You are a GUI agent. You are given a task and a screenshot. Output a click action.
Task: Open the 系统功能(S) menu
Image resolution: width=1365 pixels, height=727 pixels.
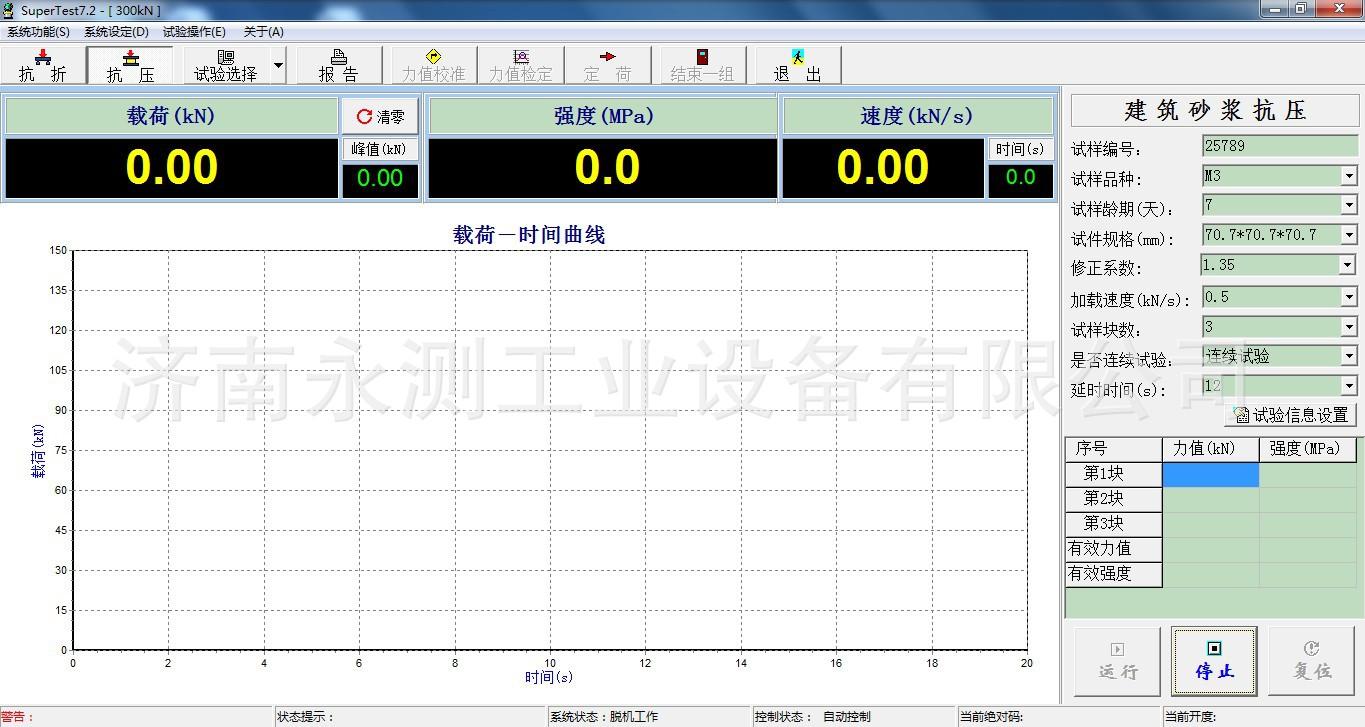pyautogui.click(x=38, y=32)
